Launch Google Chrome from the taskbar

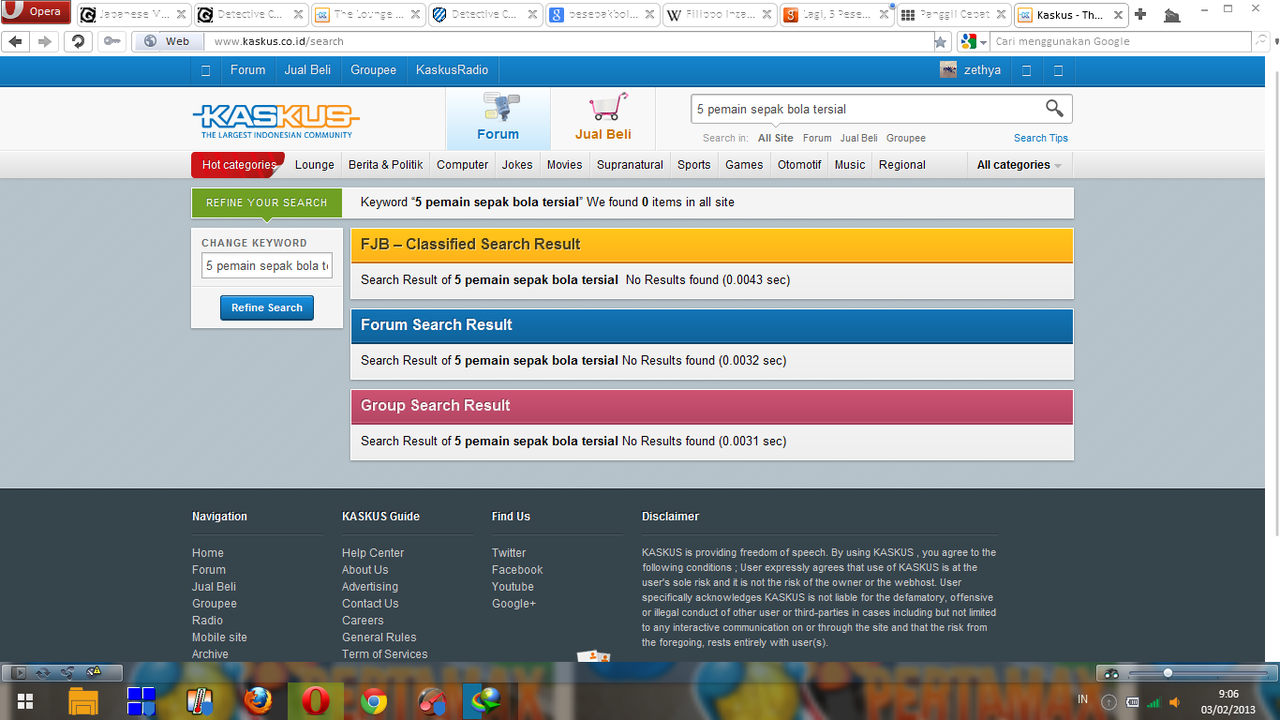coord(374,701)
